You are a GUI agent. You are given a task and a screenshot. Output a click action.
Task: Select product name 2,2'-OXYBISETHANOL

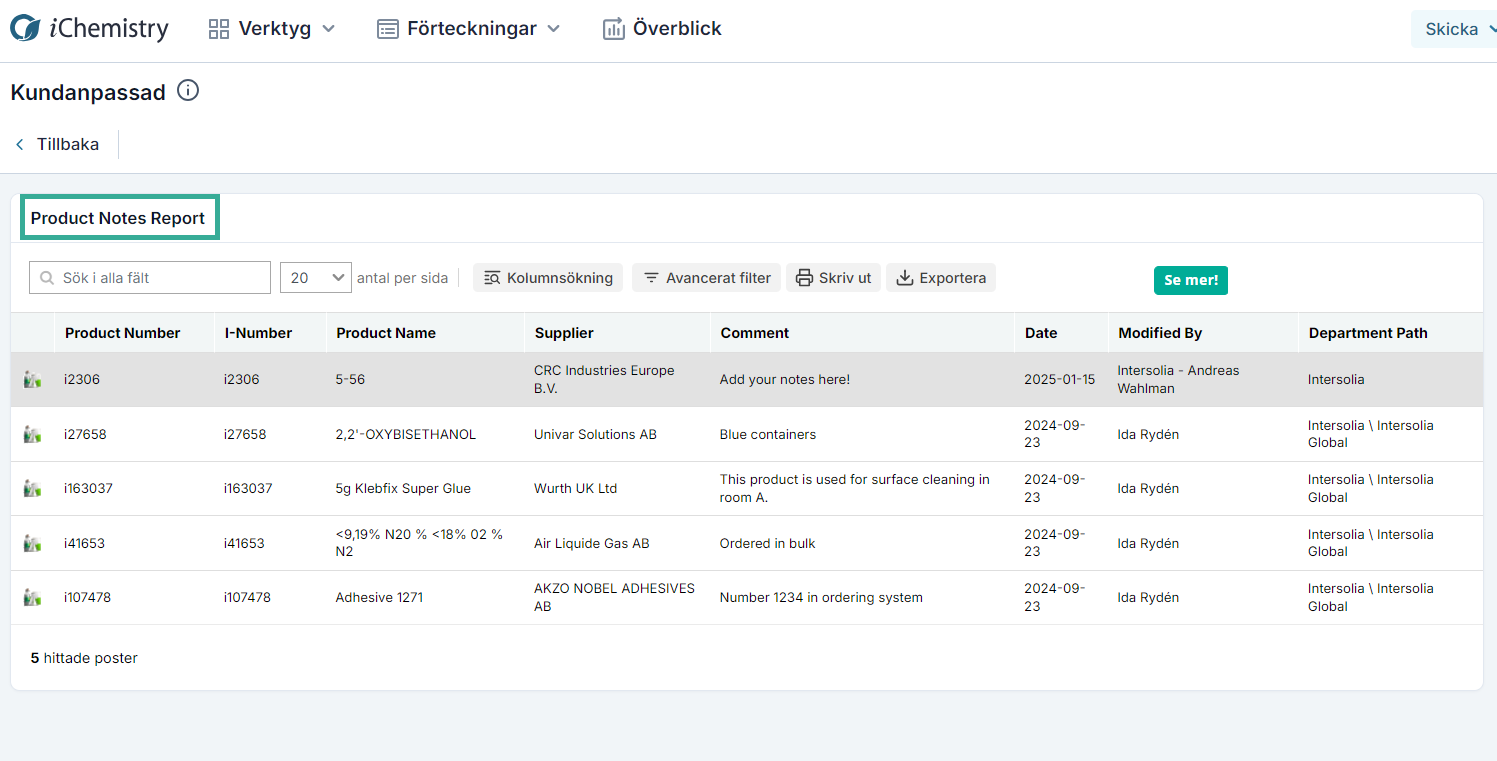click(x=406, y=434)
